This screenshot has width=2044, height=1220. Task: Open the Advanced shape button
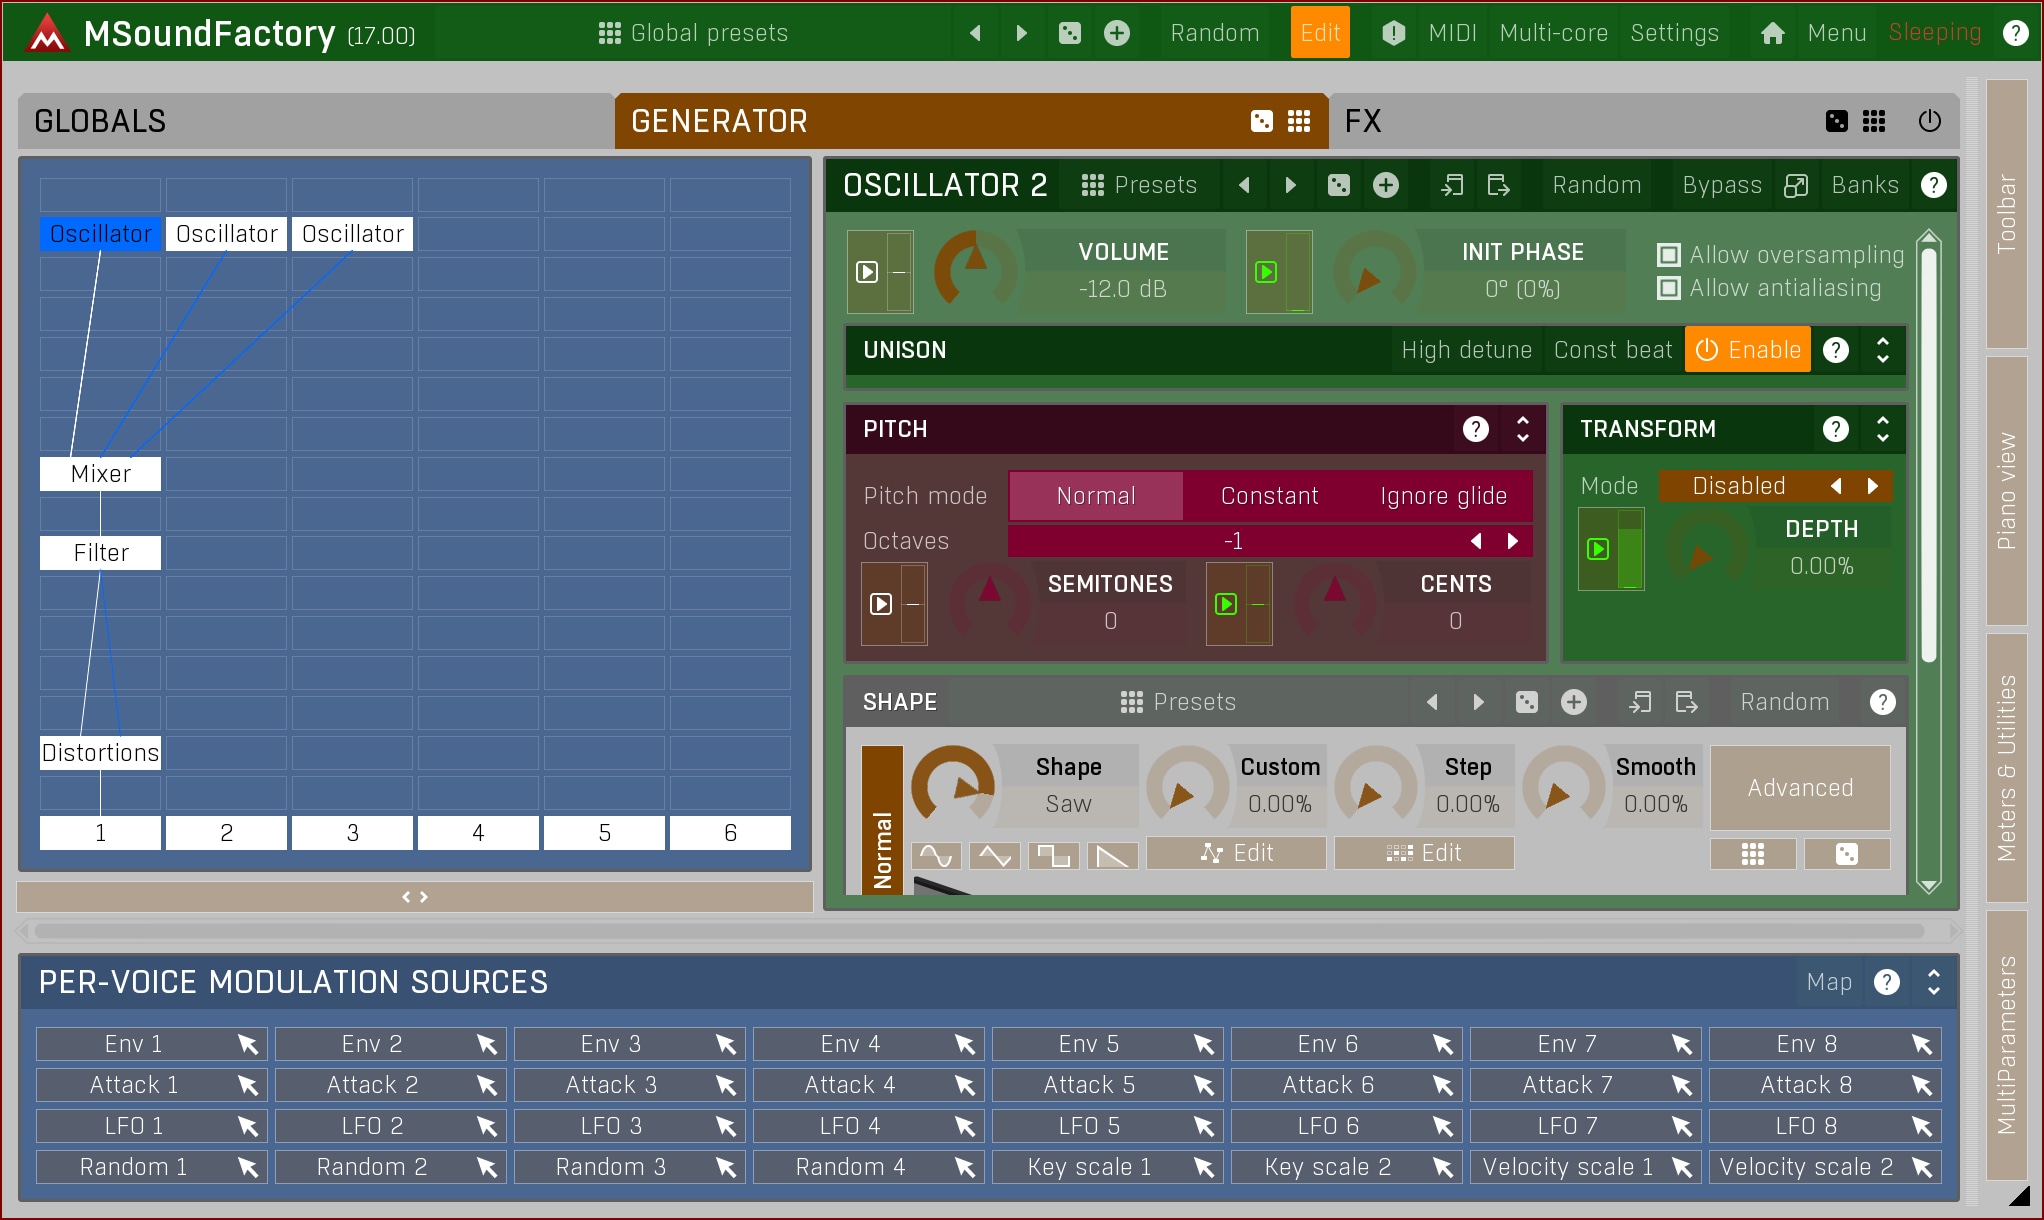[1799, 788]
